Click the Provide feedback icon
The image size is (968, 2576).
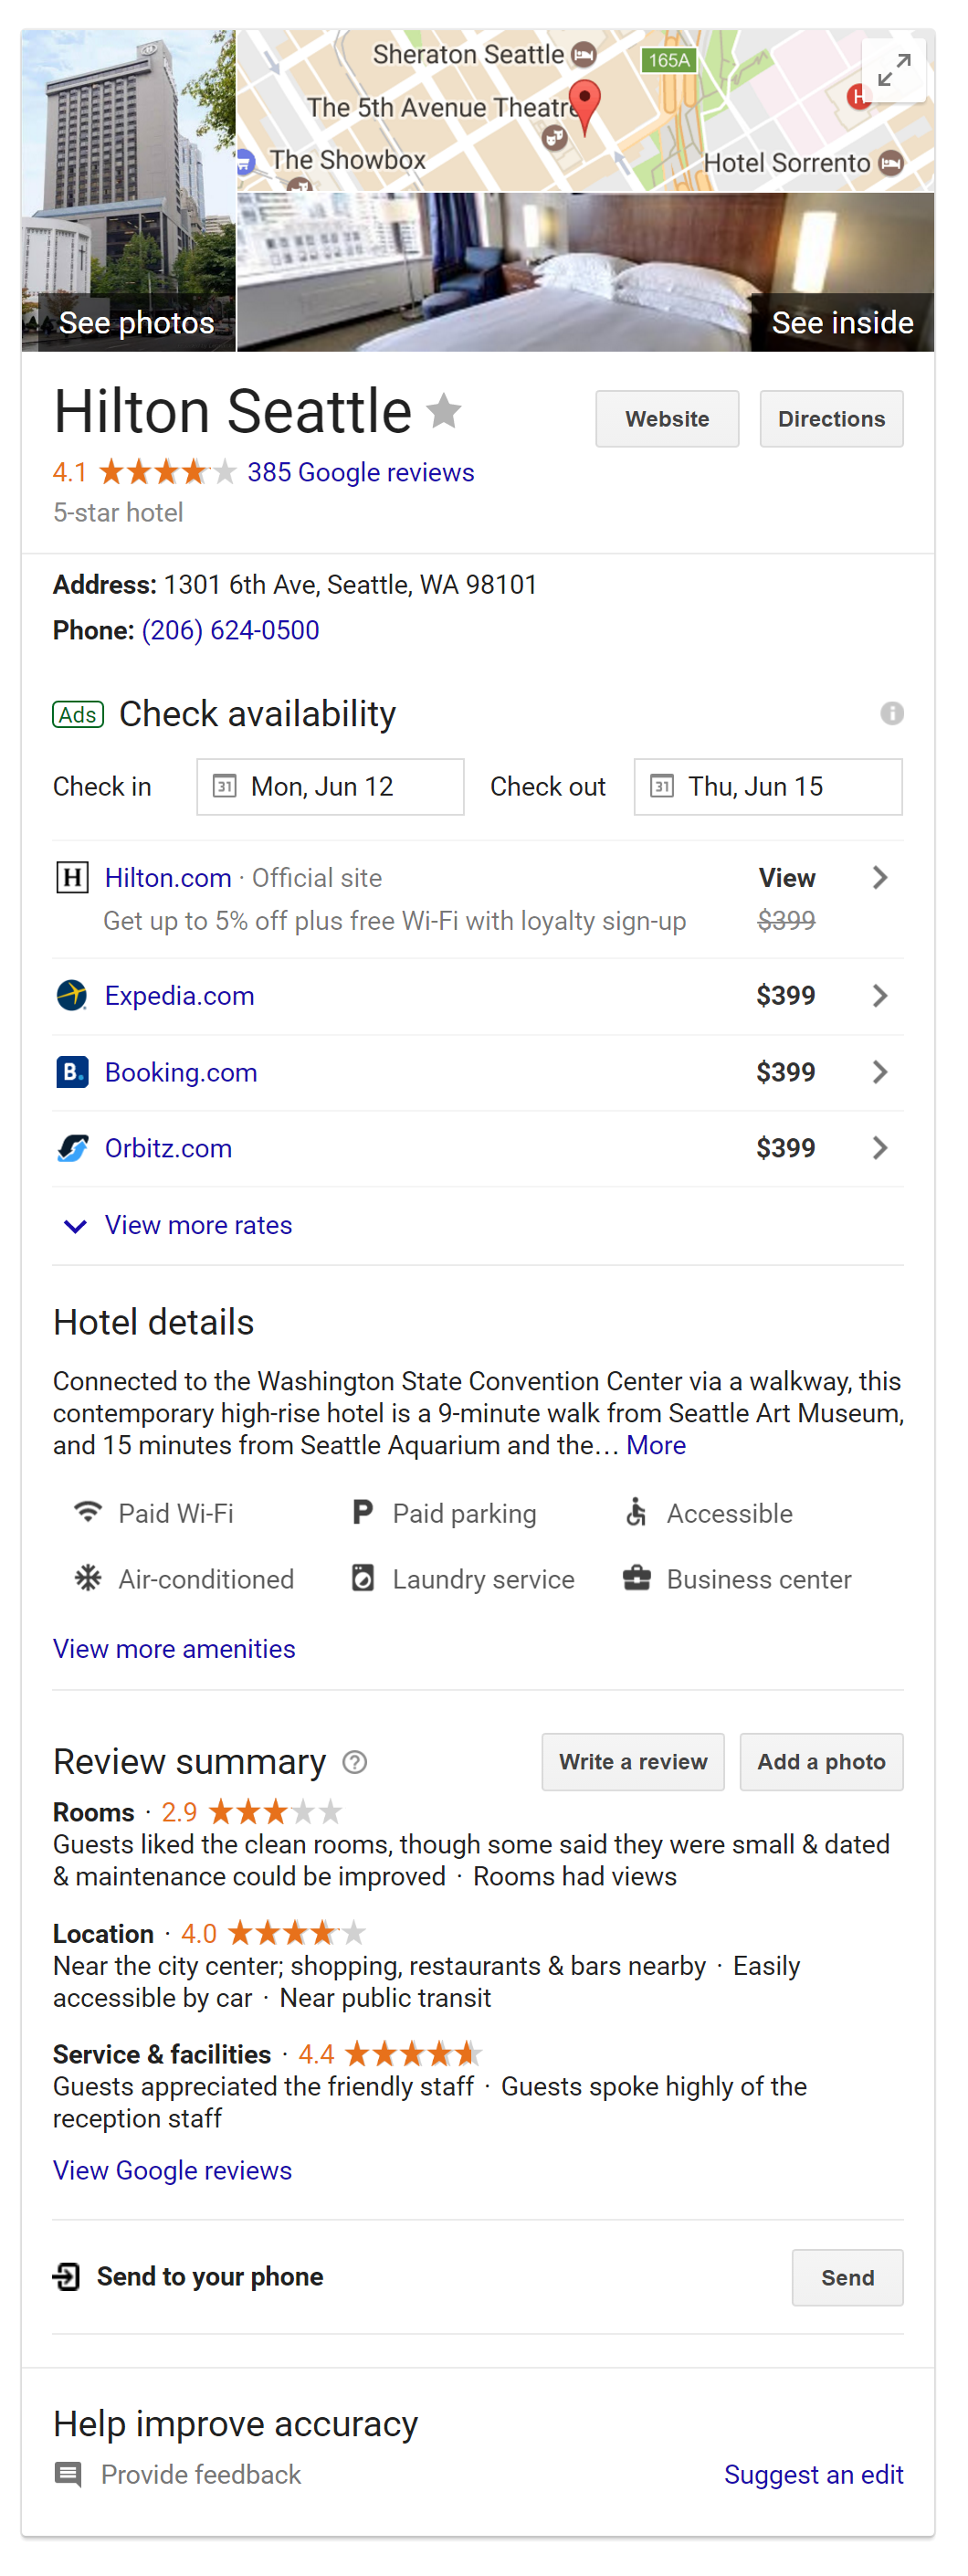(x=68, y=2474)
